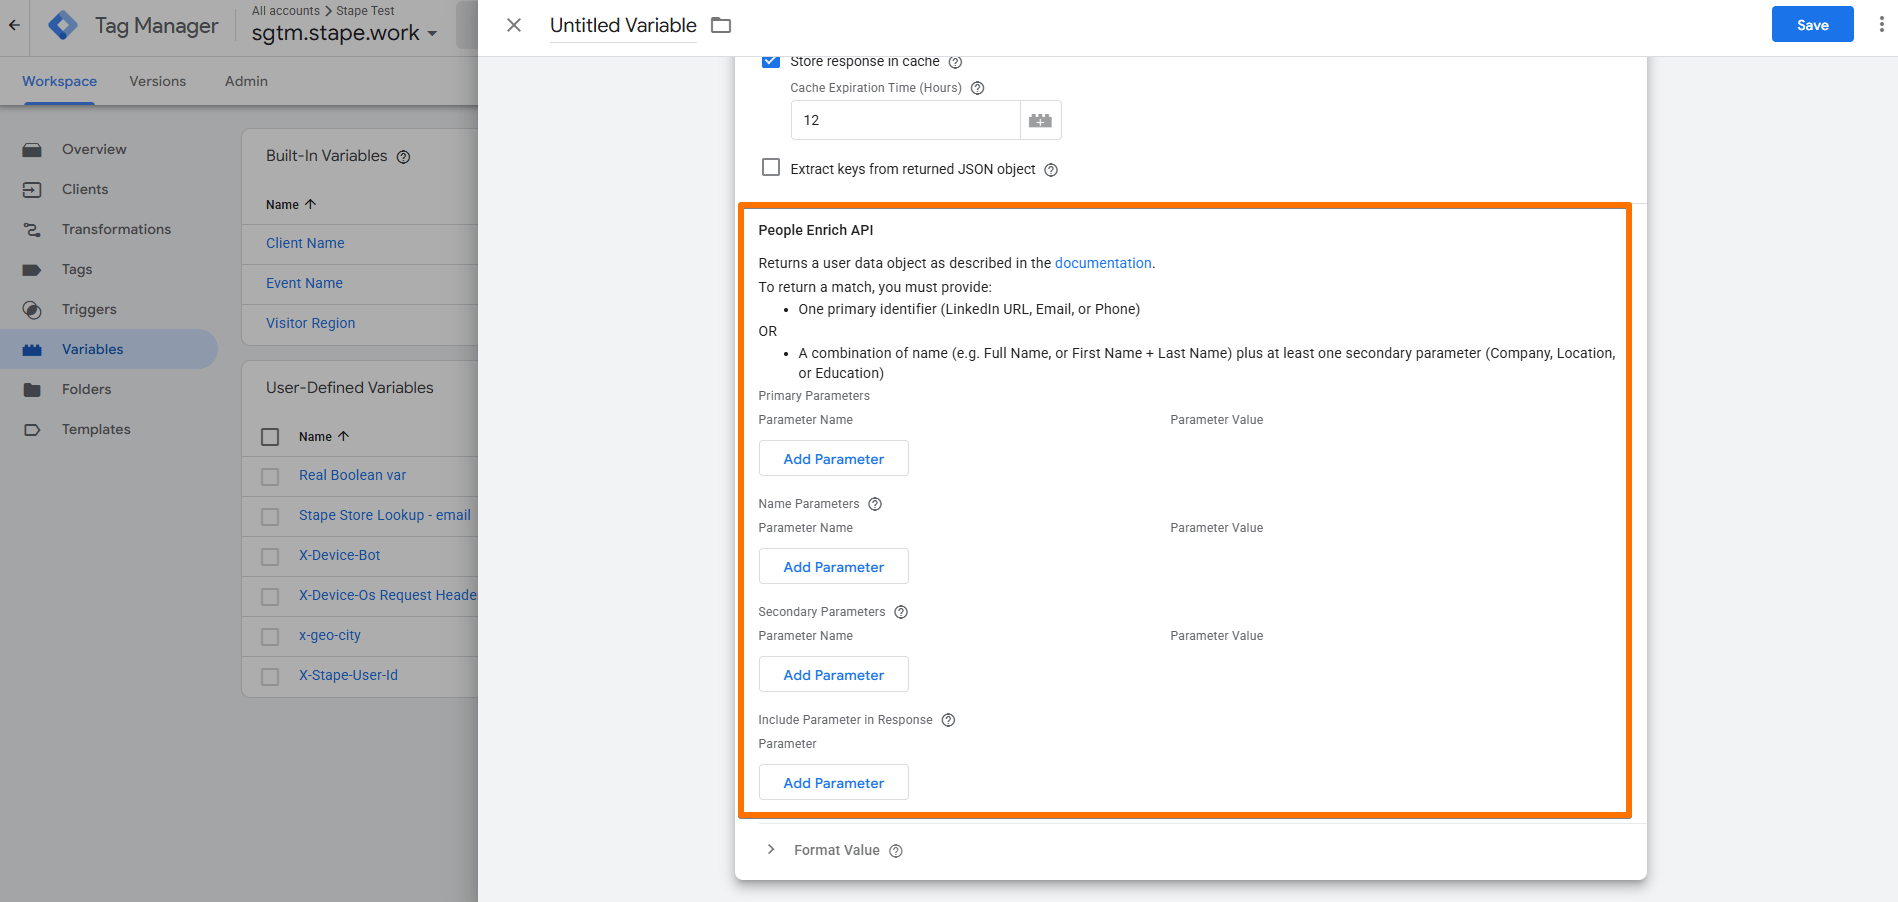Open the folder icon next to Untitled Variable
Image resolution: width=1898 pixels, height=902 pixels.
tap(721, 25)
